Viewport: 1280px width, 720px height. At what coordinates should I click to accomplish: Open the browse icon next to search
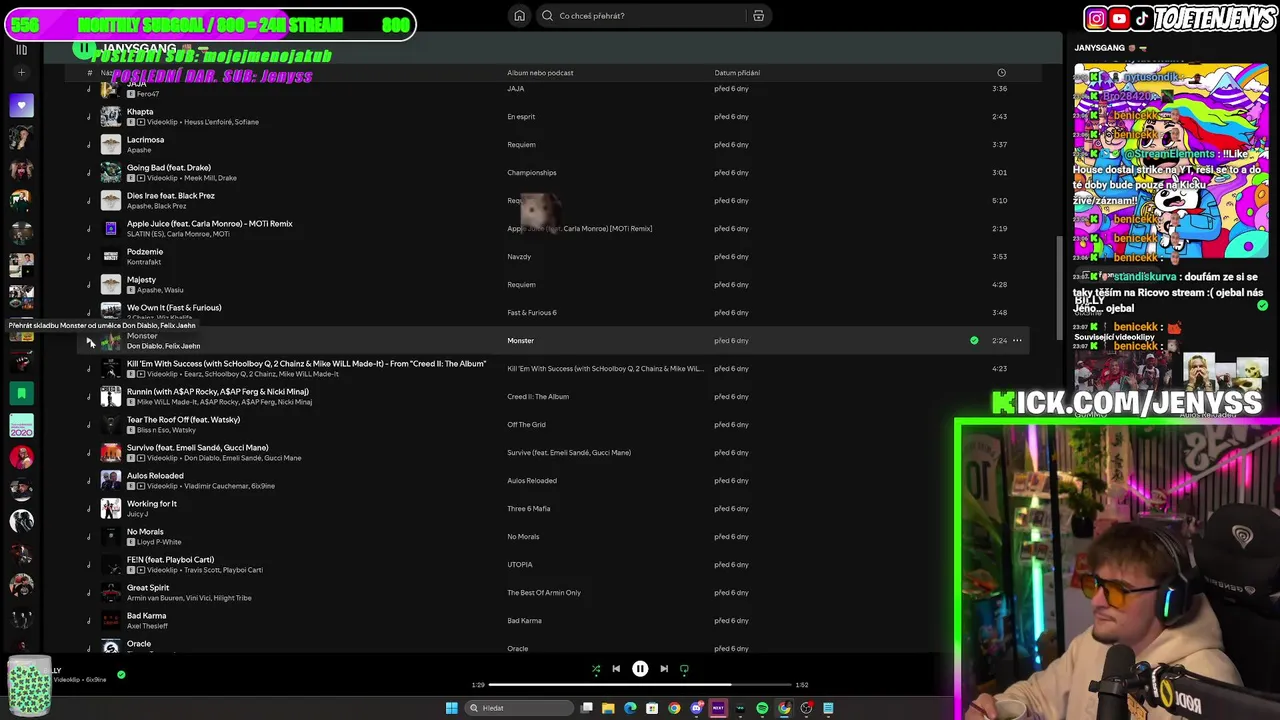click(x=758, y=16)
